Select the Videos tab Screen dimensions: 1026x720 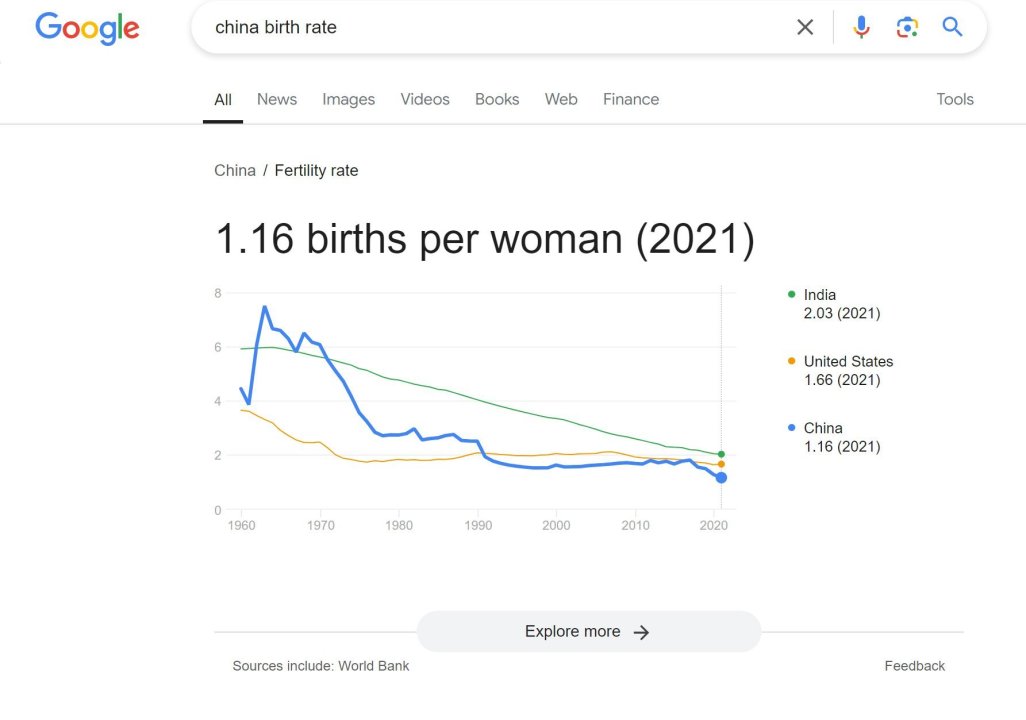tap(425, 99)
